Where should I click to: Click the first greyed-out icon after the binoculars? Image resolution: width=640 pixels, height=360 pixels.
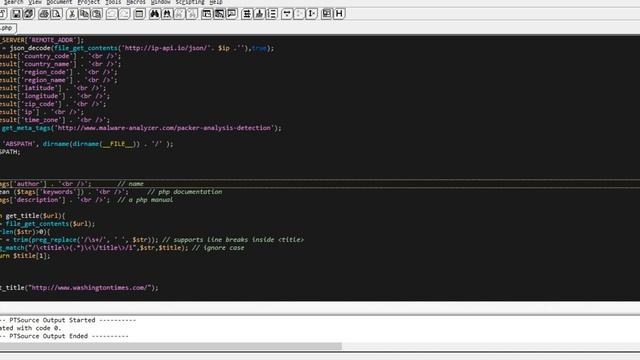point(179,14)
